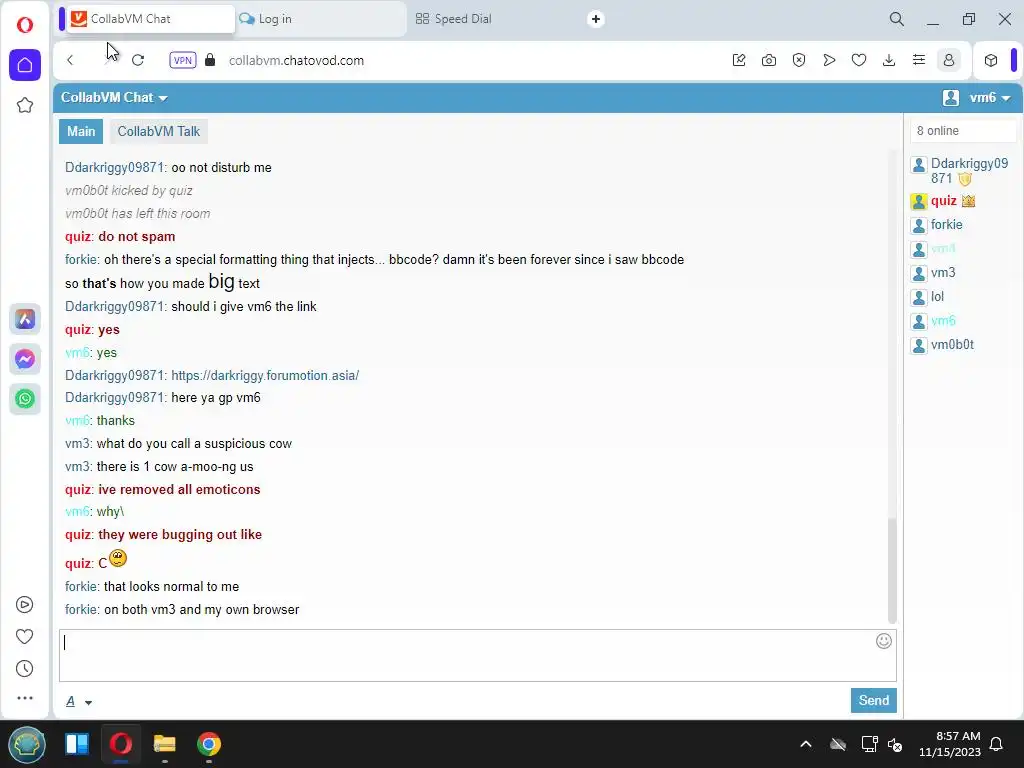Open the Windows Start orb
This screenshot has height=768, width=1024.
27,744
